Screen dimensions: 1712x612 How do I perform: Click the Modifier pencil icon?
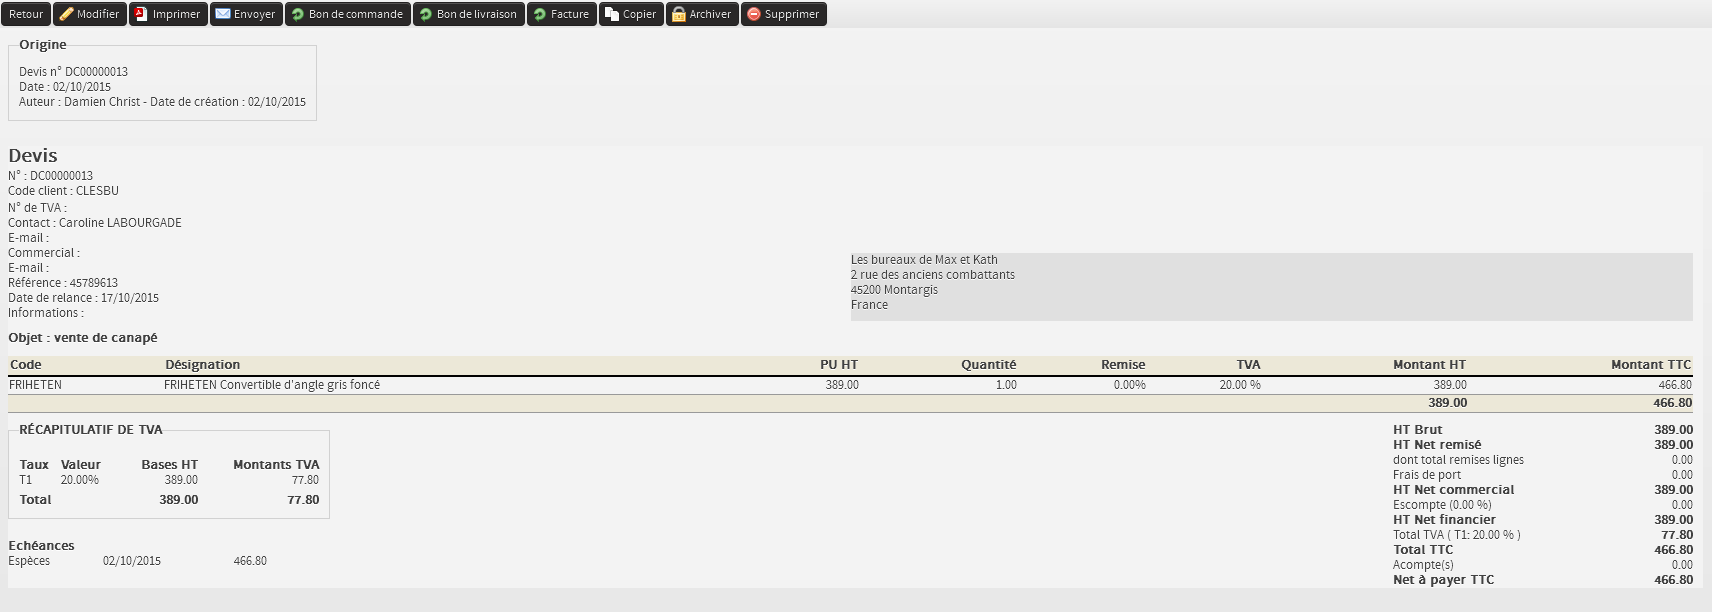coord(67,14)
